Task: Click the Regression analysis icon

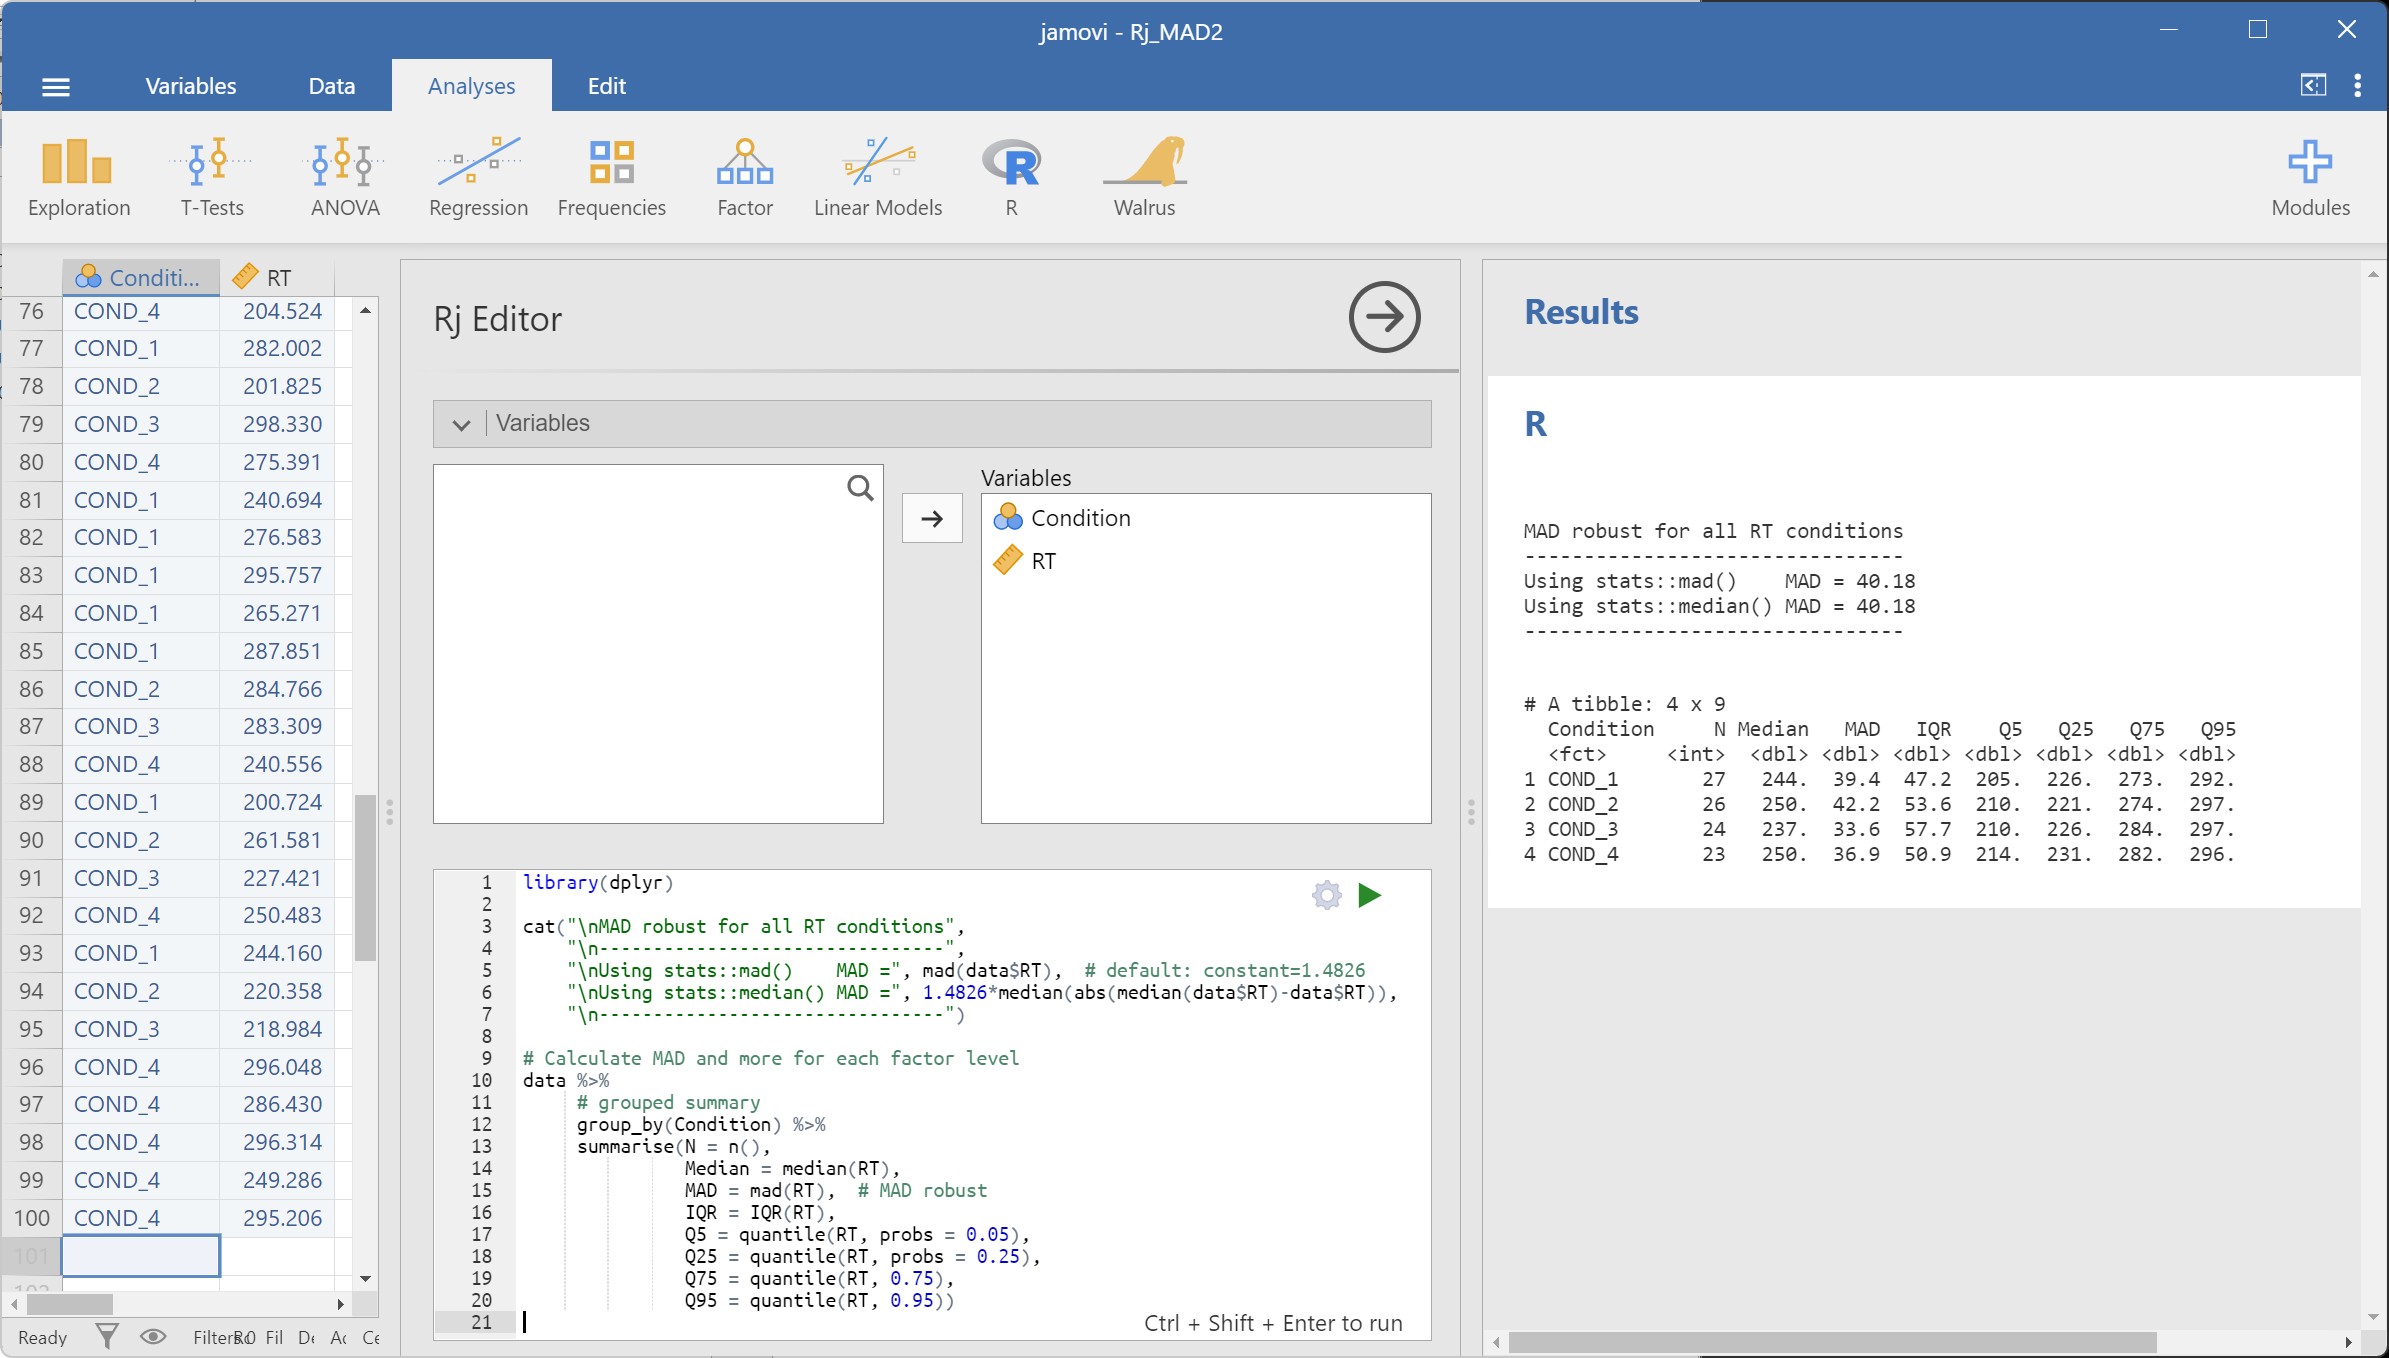Action: point(477,177)
